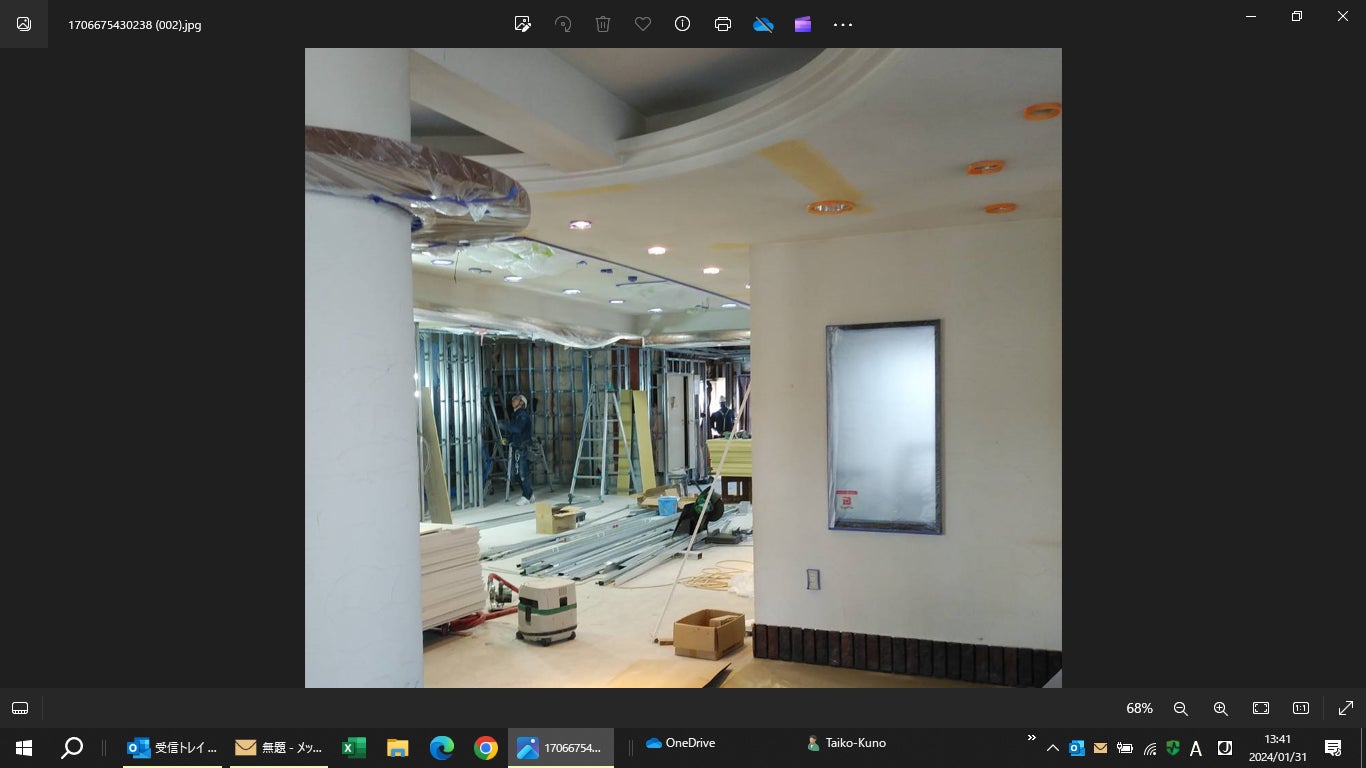Enter full screen view

coord(1345,708)
